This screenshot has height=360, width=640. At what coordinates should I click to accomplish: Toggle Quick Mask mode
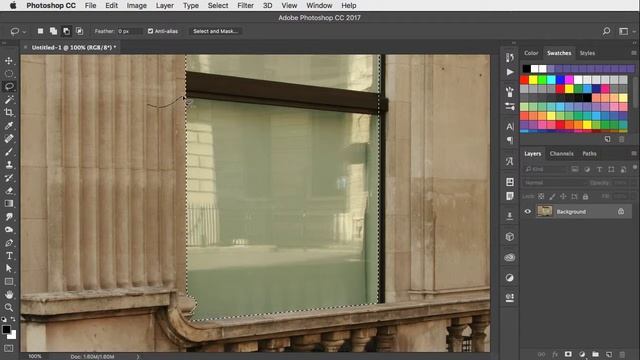tap(9, 348)
